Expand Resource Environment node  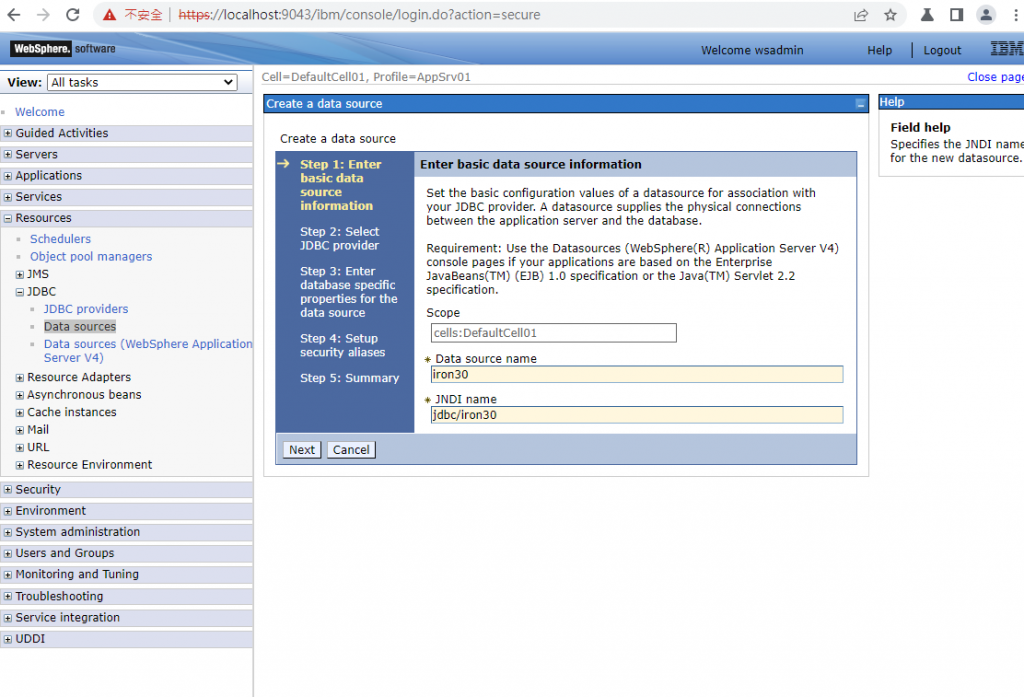[x=20, y=465]
